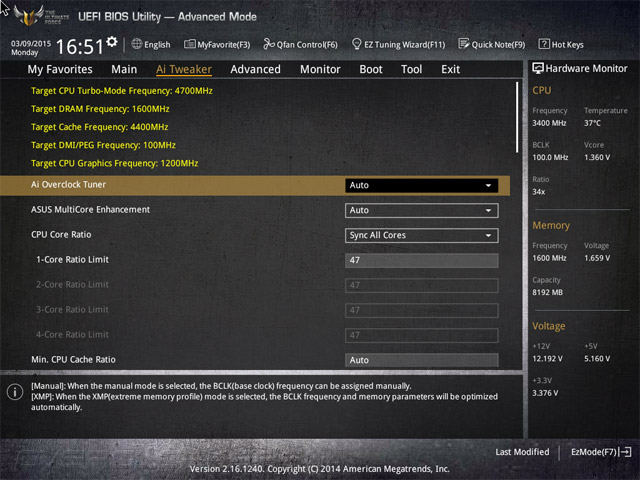Select the Min. CPU Cache Ratio label

pyautogui.click(x=73, y=360)
